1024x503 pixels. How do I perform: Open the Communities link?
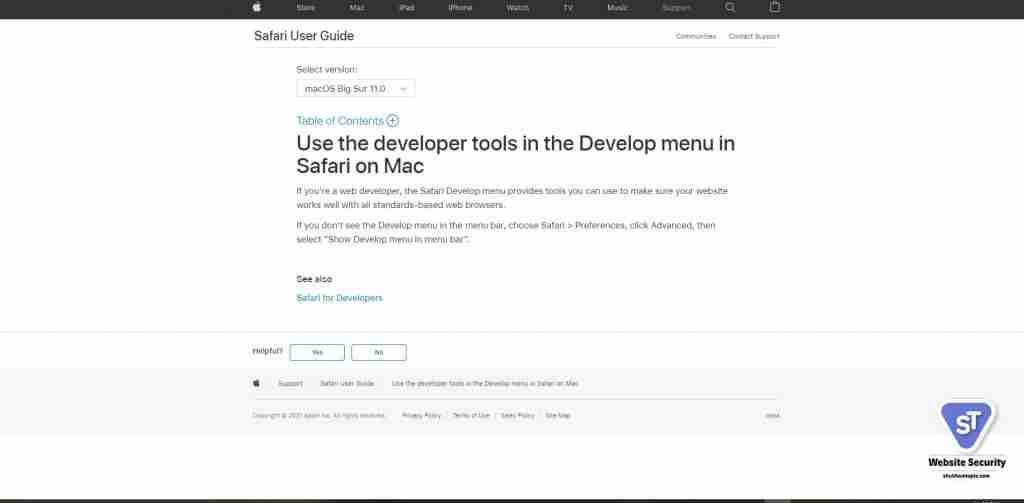coord(696,37)
